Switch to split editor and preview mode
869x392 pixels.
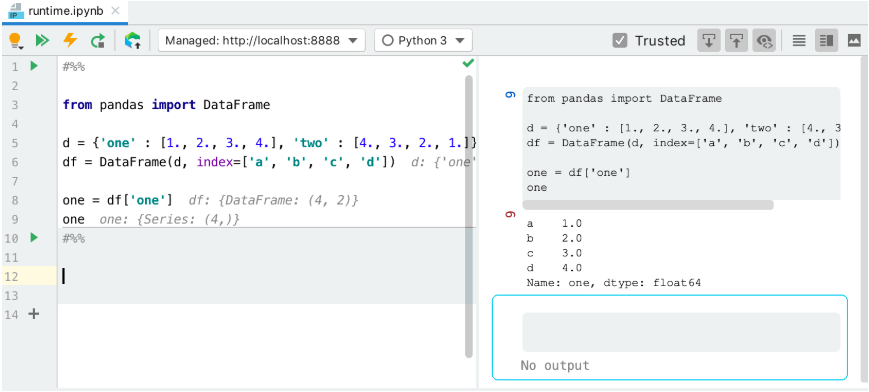tap(826, 40)
